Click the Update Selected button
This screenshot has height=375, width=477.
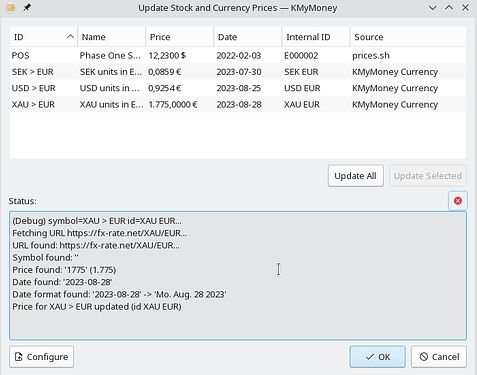[x=428, y=176]
